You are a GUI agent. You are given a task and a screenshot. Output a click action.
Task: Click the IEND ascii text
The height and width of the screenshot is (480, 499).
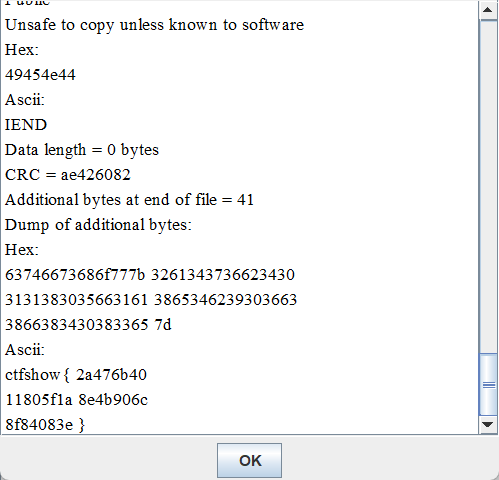coord(26,125)
